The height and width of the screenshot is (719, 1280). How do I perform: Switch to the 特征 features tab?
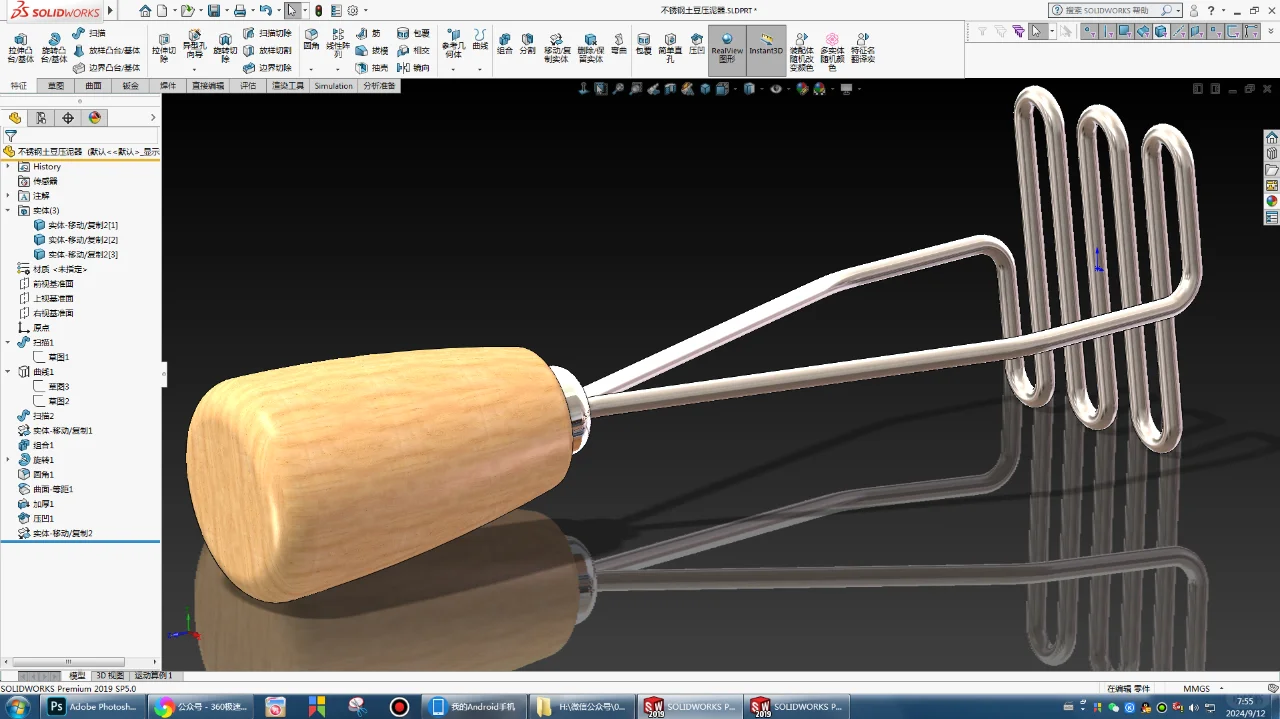(19, 86)
